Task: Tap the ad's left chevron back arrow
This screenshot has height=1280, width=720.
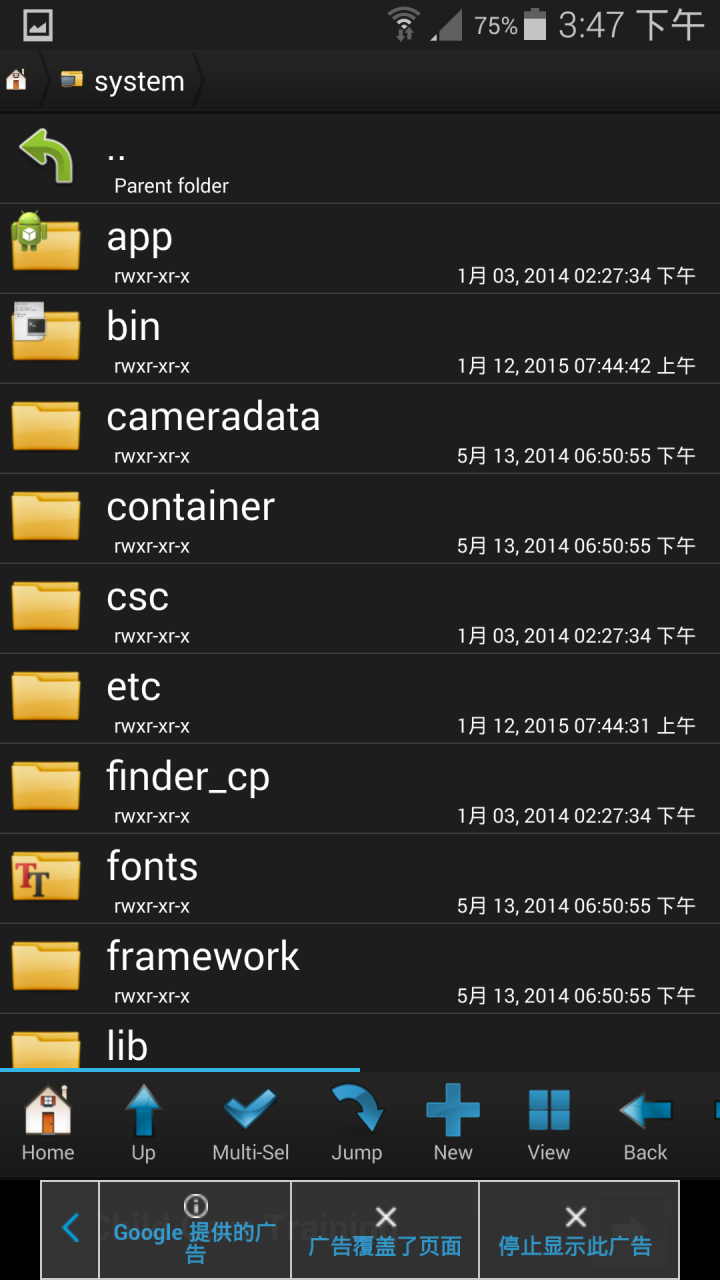Action: tap(70, 1229)
